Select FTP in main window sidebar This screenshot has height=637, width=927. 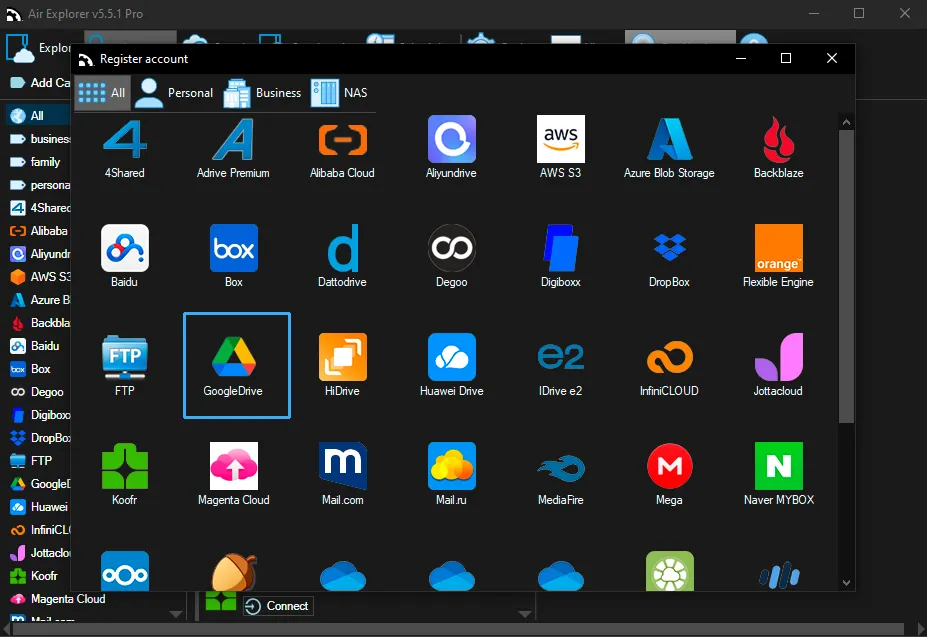[31, 461]
